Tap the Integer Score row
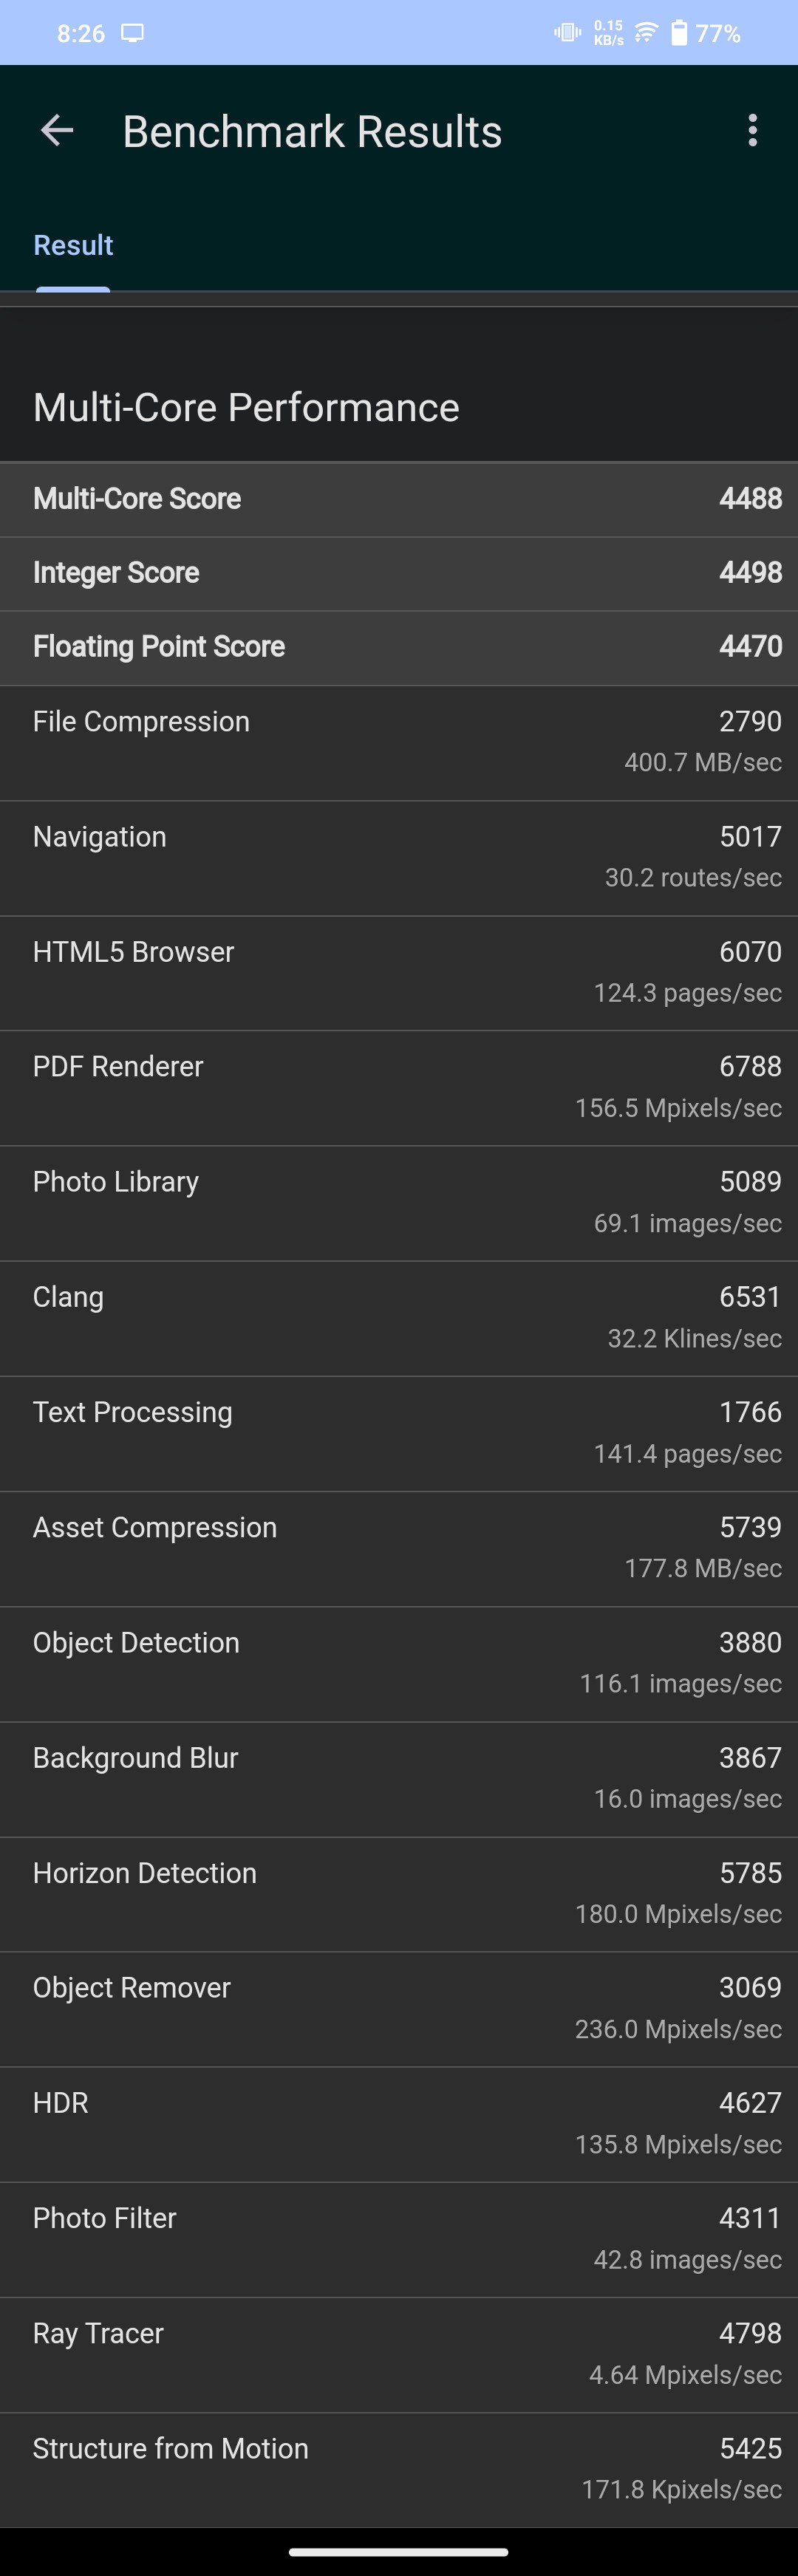 pos(399,573)
